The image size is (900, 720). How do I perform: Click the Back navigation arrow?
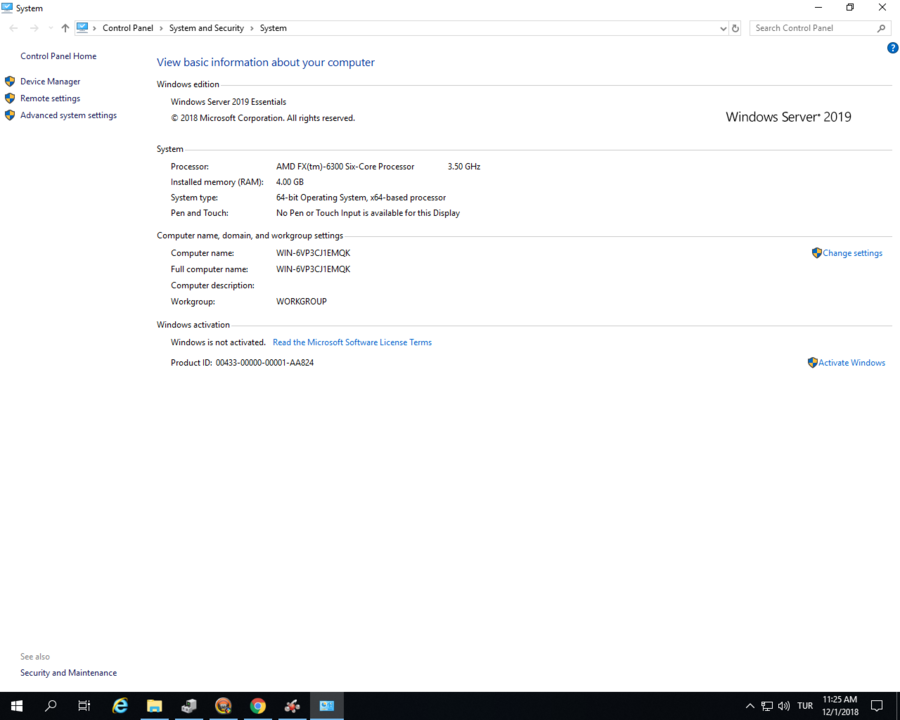coord(14,28)
